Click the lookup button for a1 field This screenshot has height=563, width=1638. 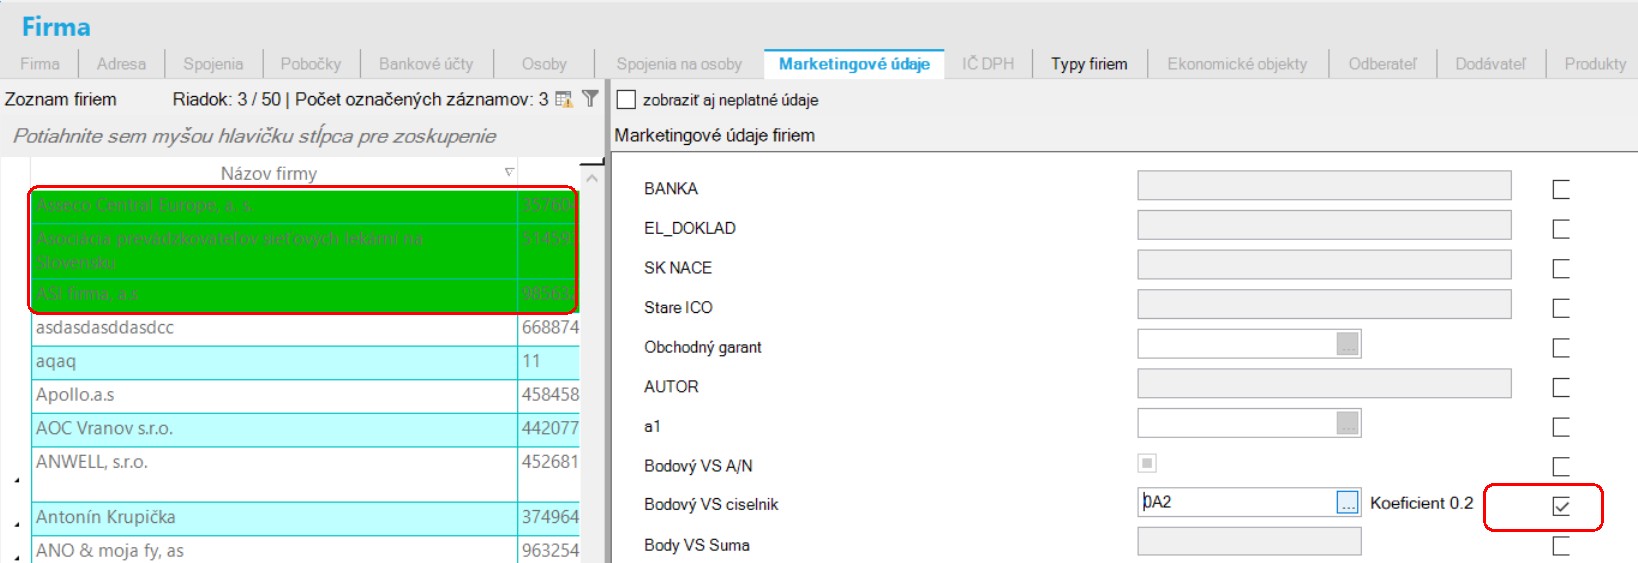click(x=1347, y=424)
